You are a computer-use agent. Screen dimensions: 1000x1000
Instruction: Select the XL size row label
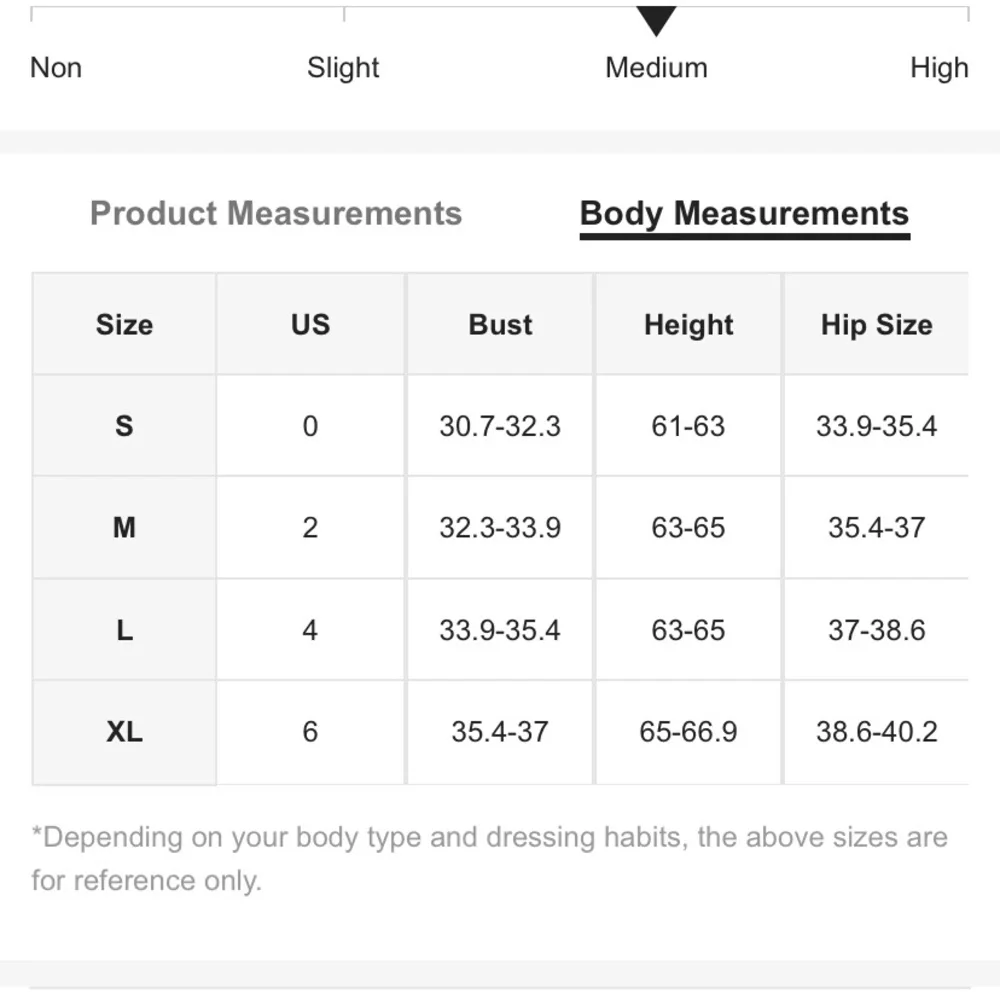(124, 732)
